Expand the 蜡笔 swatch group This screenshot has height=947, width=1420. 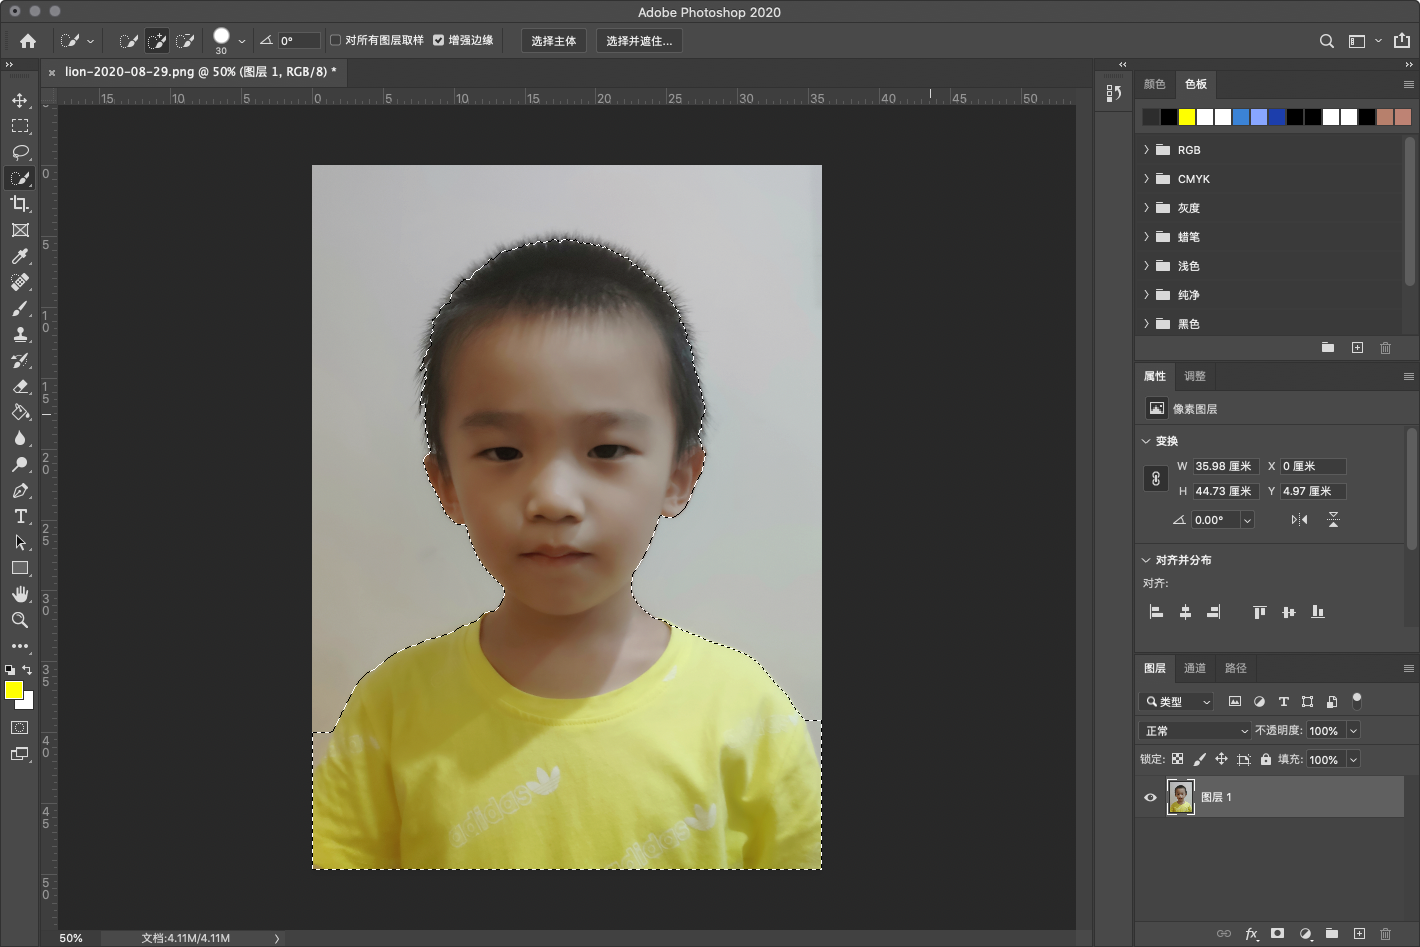[1146, 237]
